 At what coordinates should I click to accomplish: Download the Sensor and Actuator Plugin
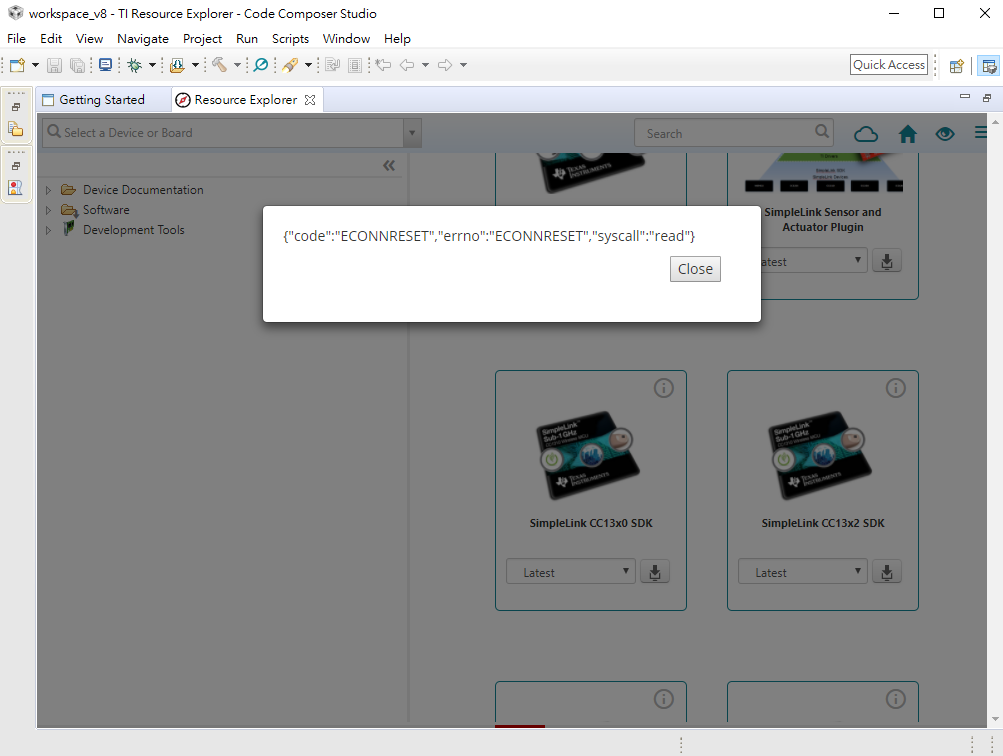pos(887,261)
